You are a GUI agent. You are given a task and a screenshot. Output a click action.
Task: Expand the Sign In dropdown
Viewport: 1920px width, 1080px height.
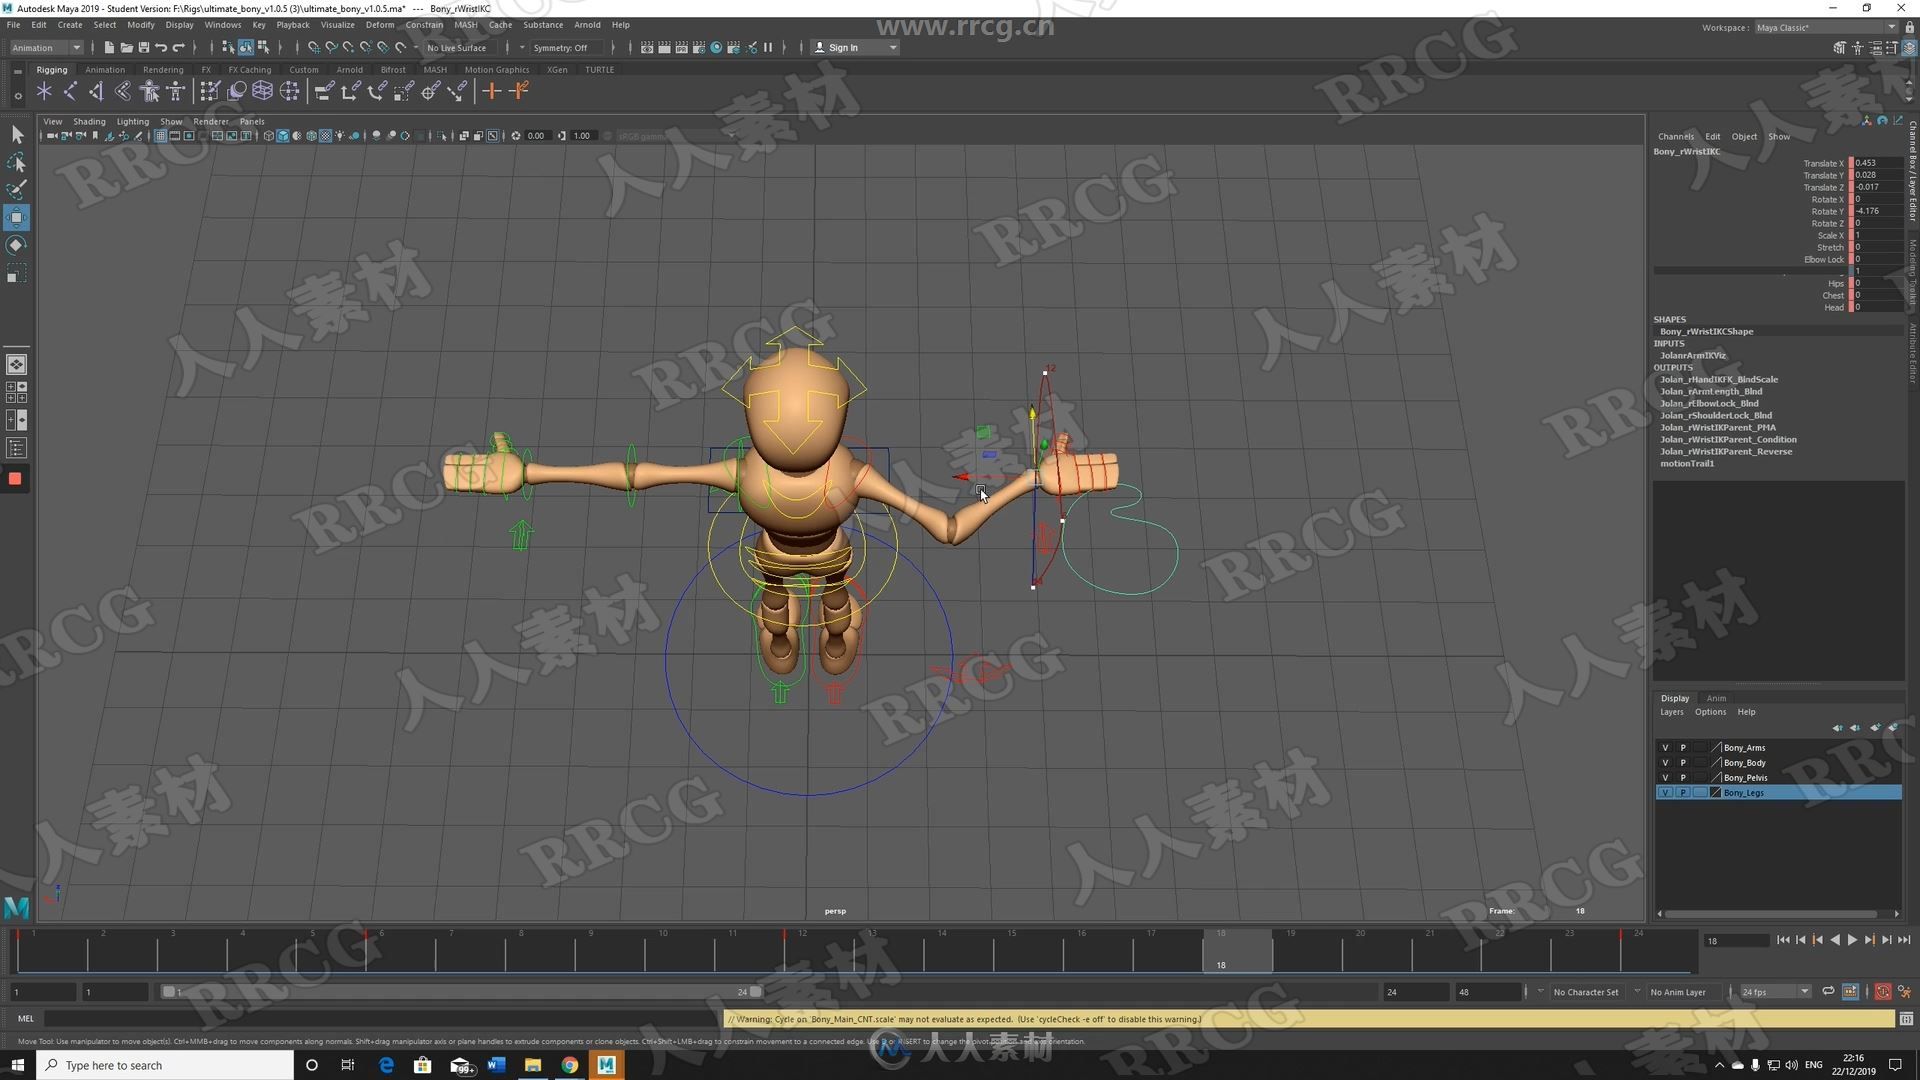[x=854, y=47]
